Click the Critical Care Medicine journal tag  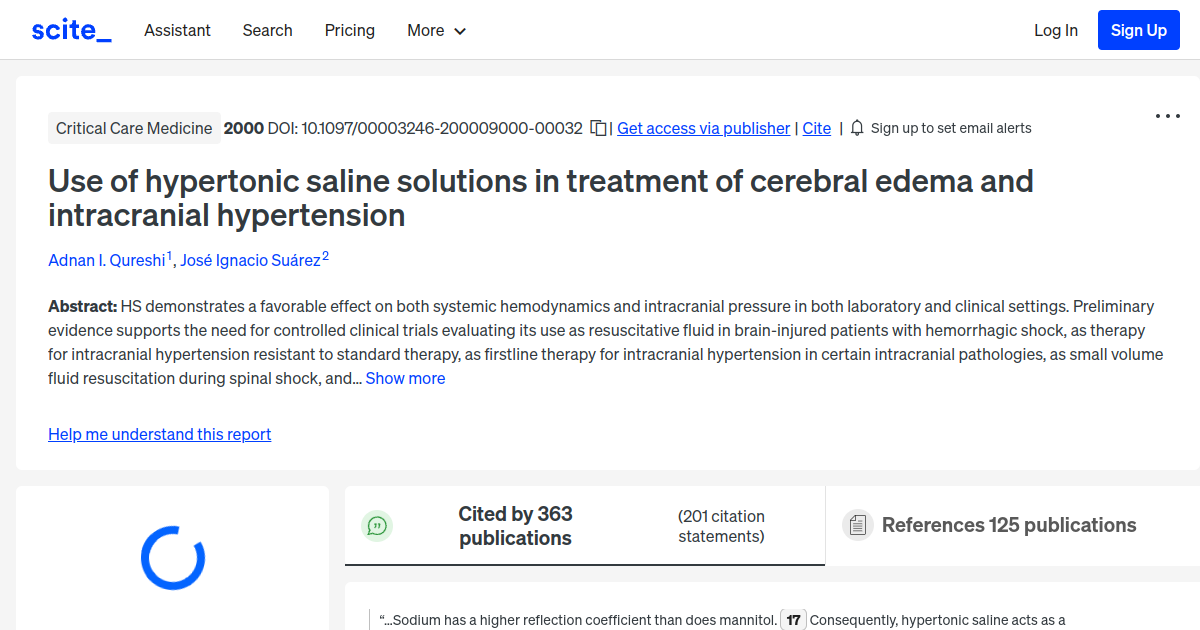[x=134, y=128]
